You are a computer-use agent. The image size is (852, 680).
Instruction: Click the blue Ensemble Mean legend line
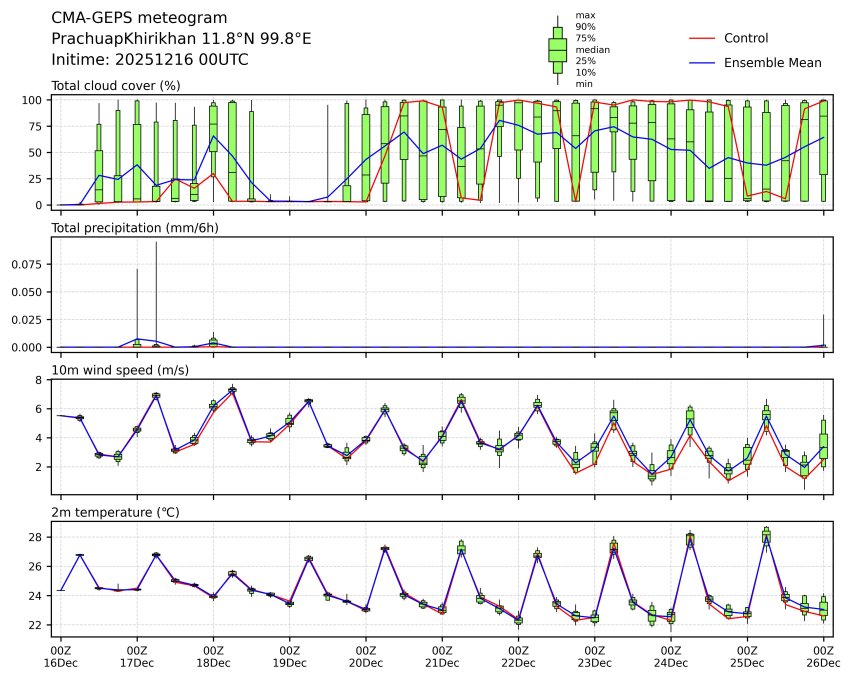[702, 63]
